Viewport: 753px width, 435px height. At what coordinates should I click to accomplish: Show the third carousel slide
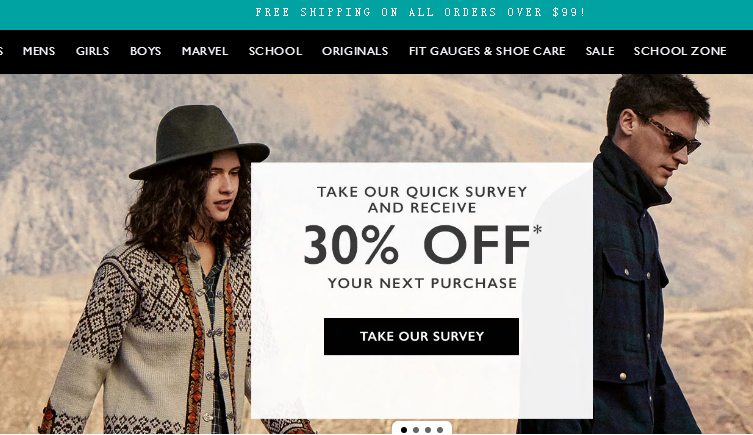428,430
